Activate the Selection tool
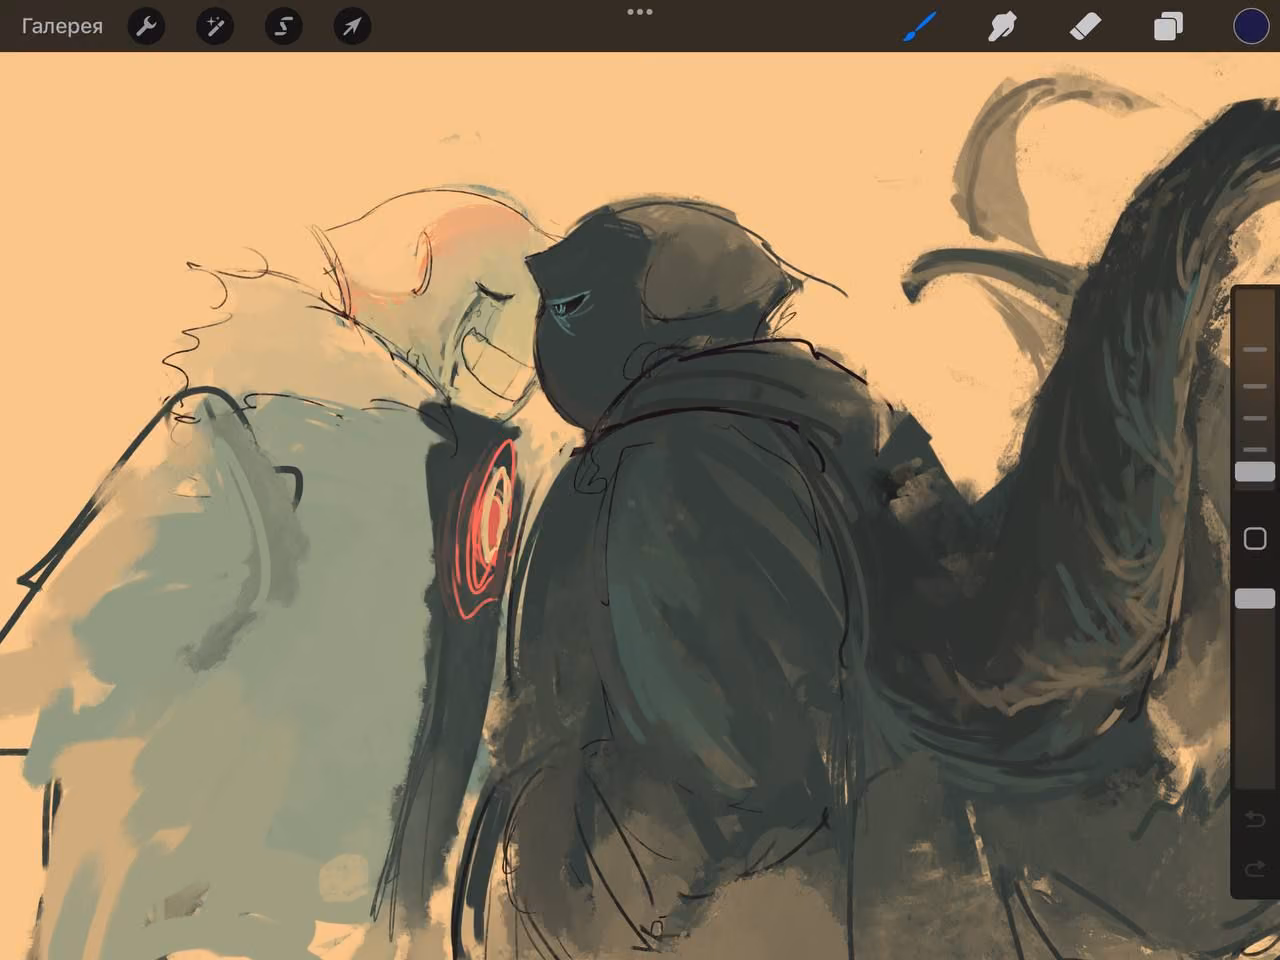The image size is (1280, 960). click(x=283, y=27)
